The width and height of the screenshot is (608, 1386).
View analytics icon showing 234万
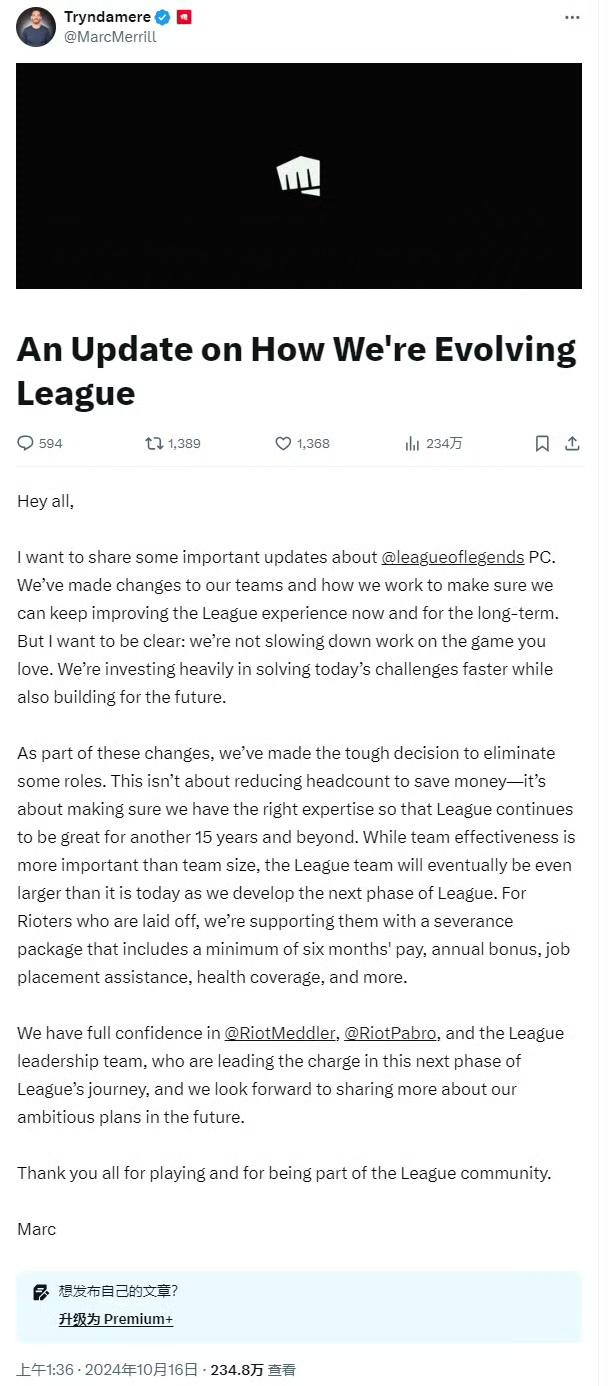pos(412,443)
